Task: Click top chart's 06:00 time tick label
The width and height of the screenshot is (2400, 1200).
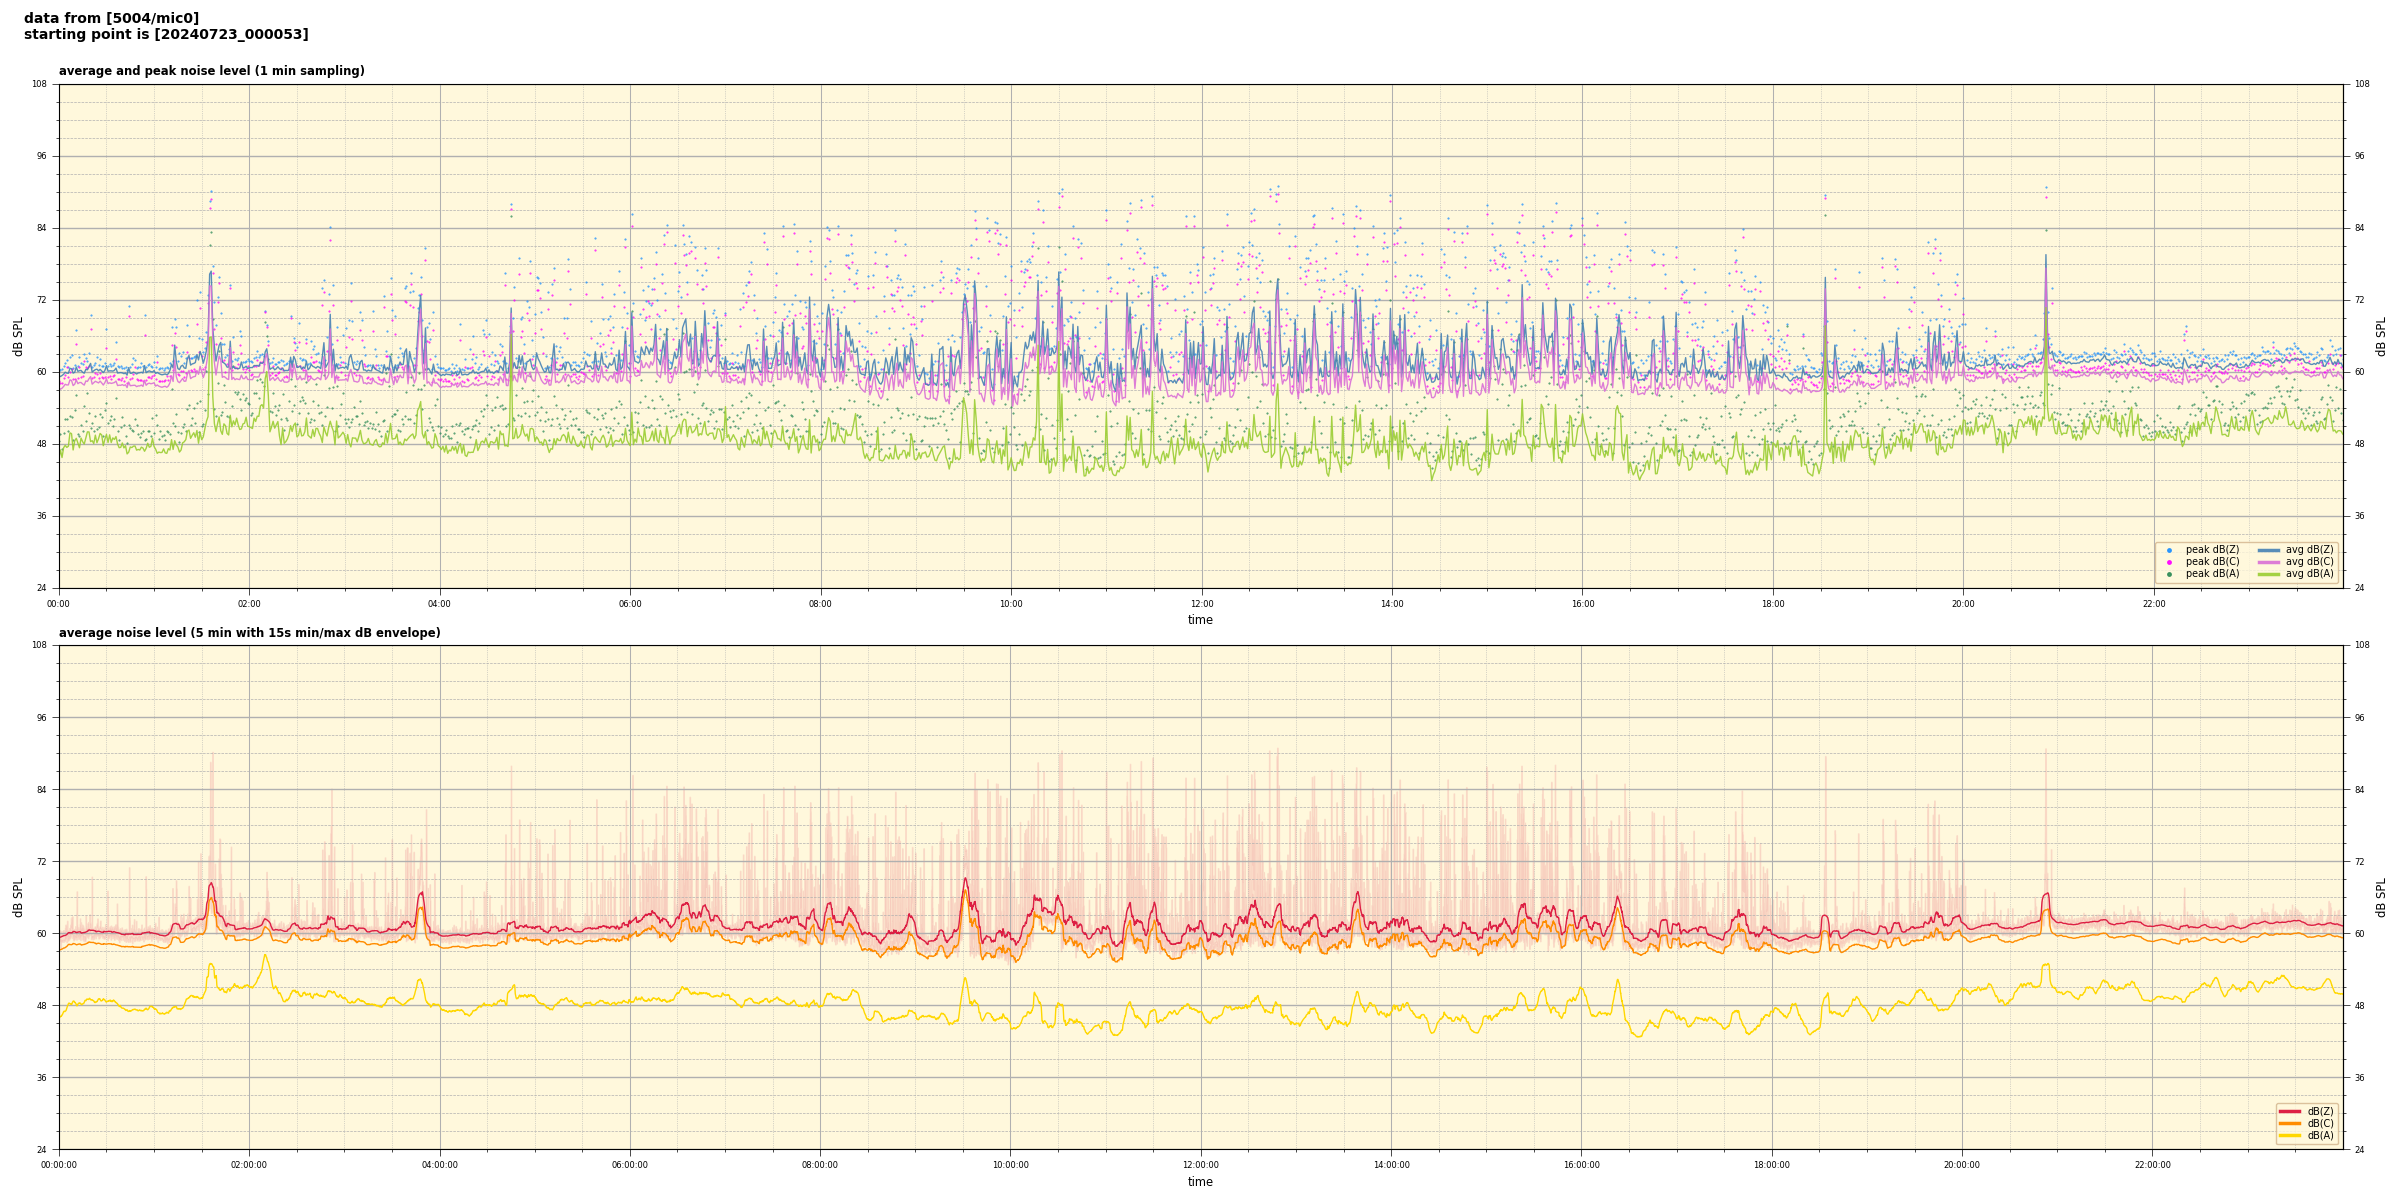Action: (630, 604)
